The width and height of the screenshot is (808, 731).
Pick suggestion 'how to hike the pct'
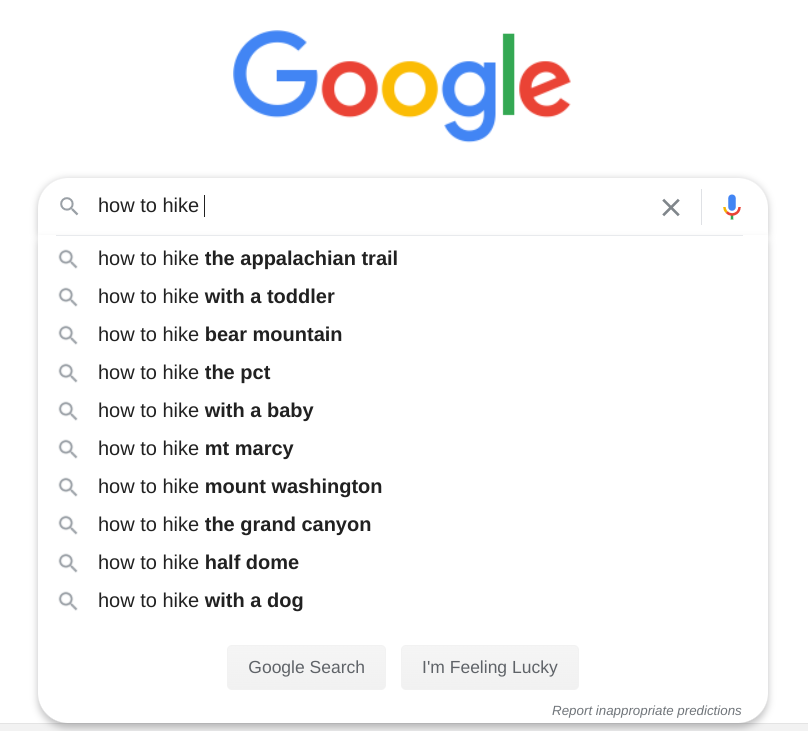(x=403, y=372)
